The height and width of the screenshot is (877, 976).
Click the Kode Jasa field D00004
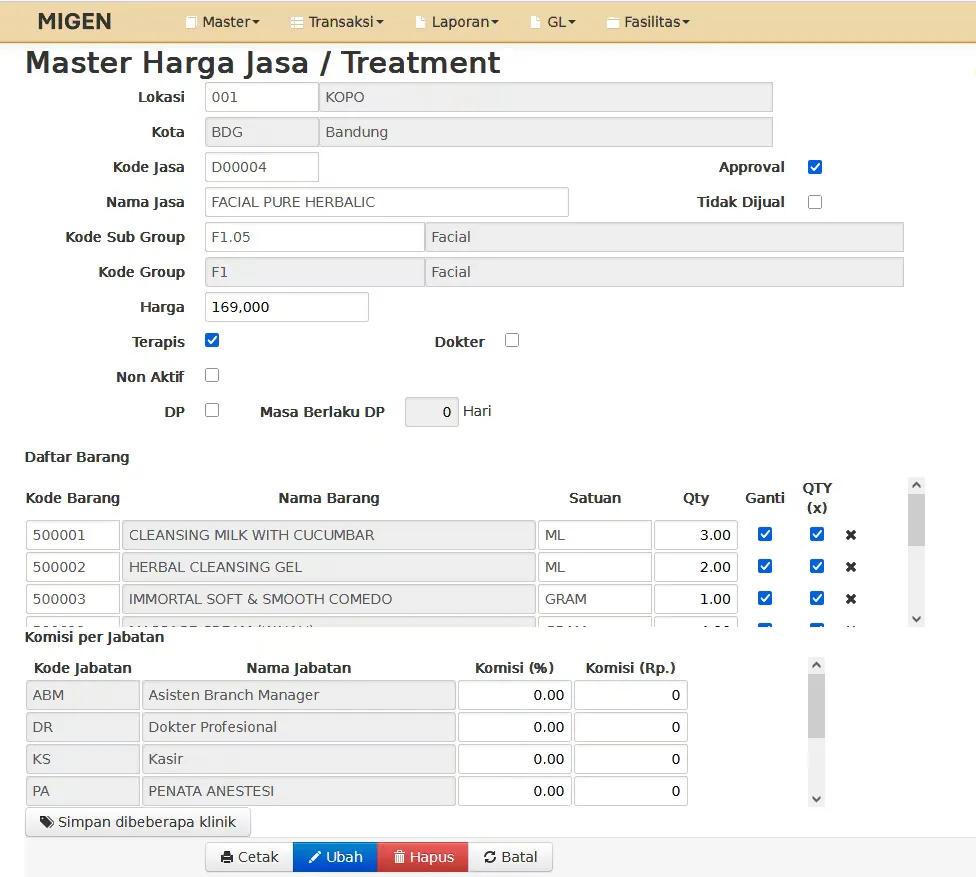pyautogui.click(x=261, y=167)
